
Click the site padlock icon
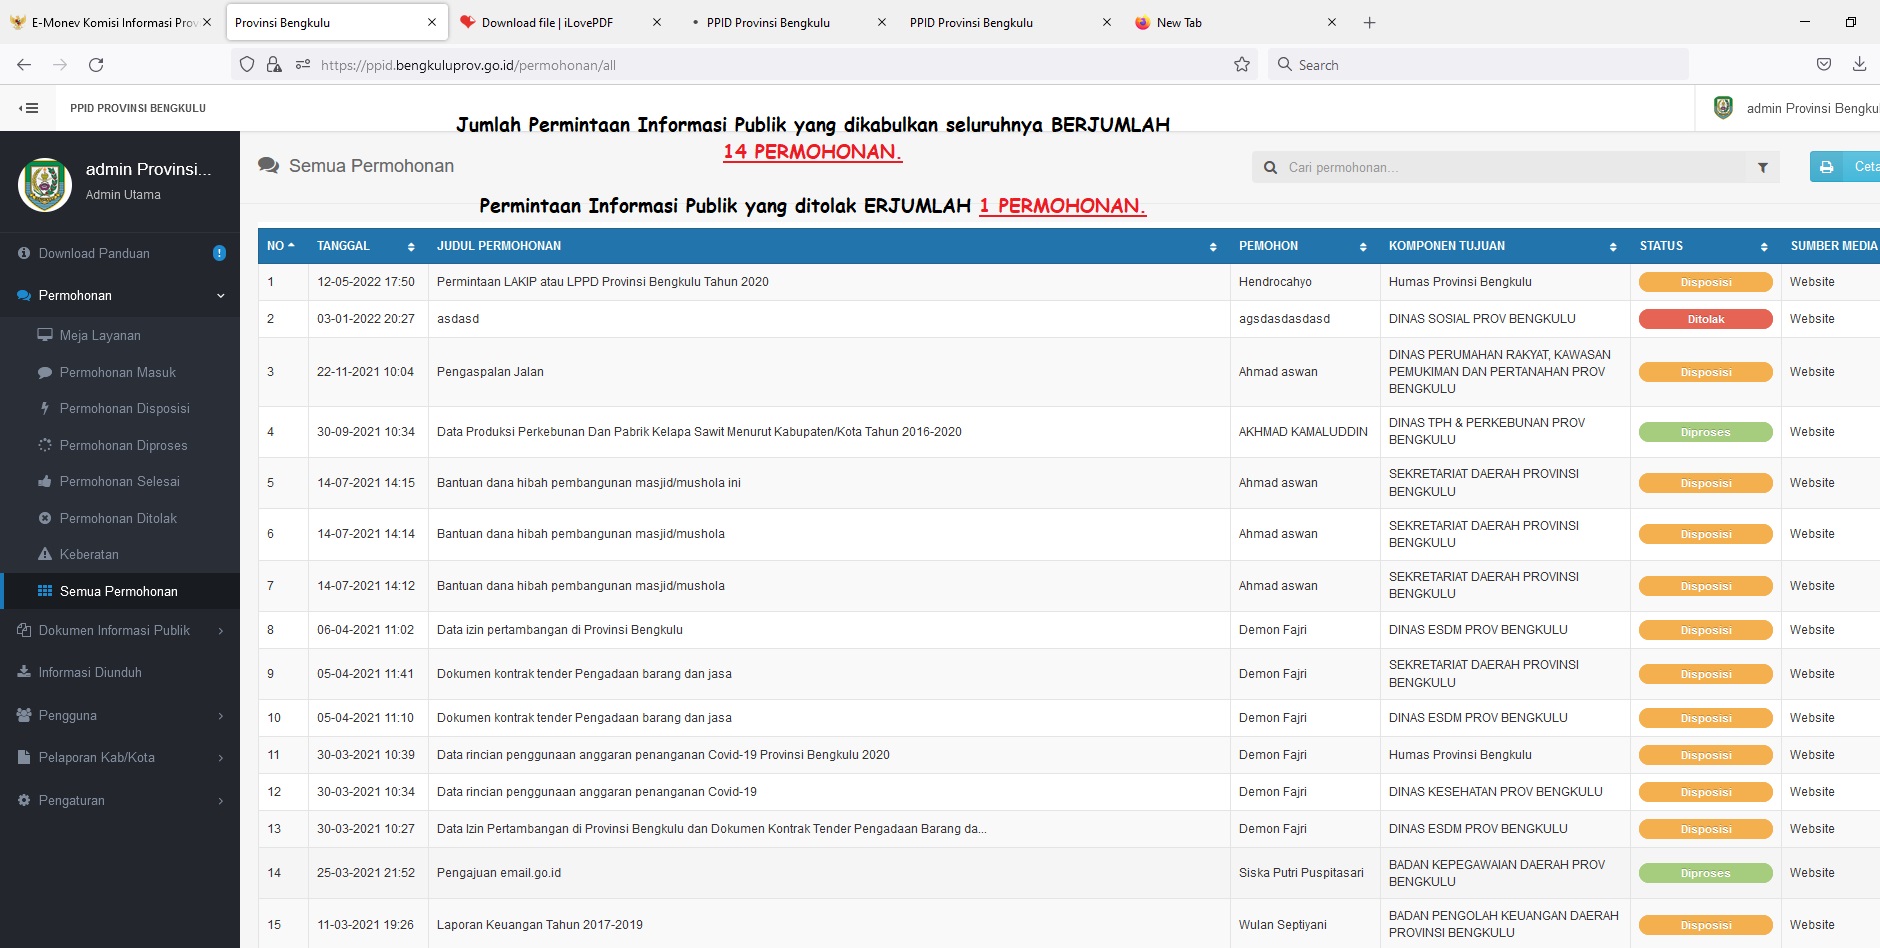pos(274,65)
